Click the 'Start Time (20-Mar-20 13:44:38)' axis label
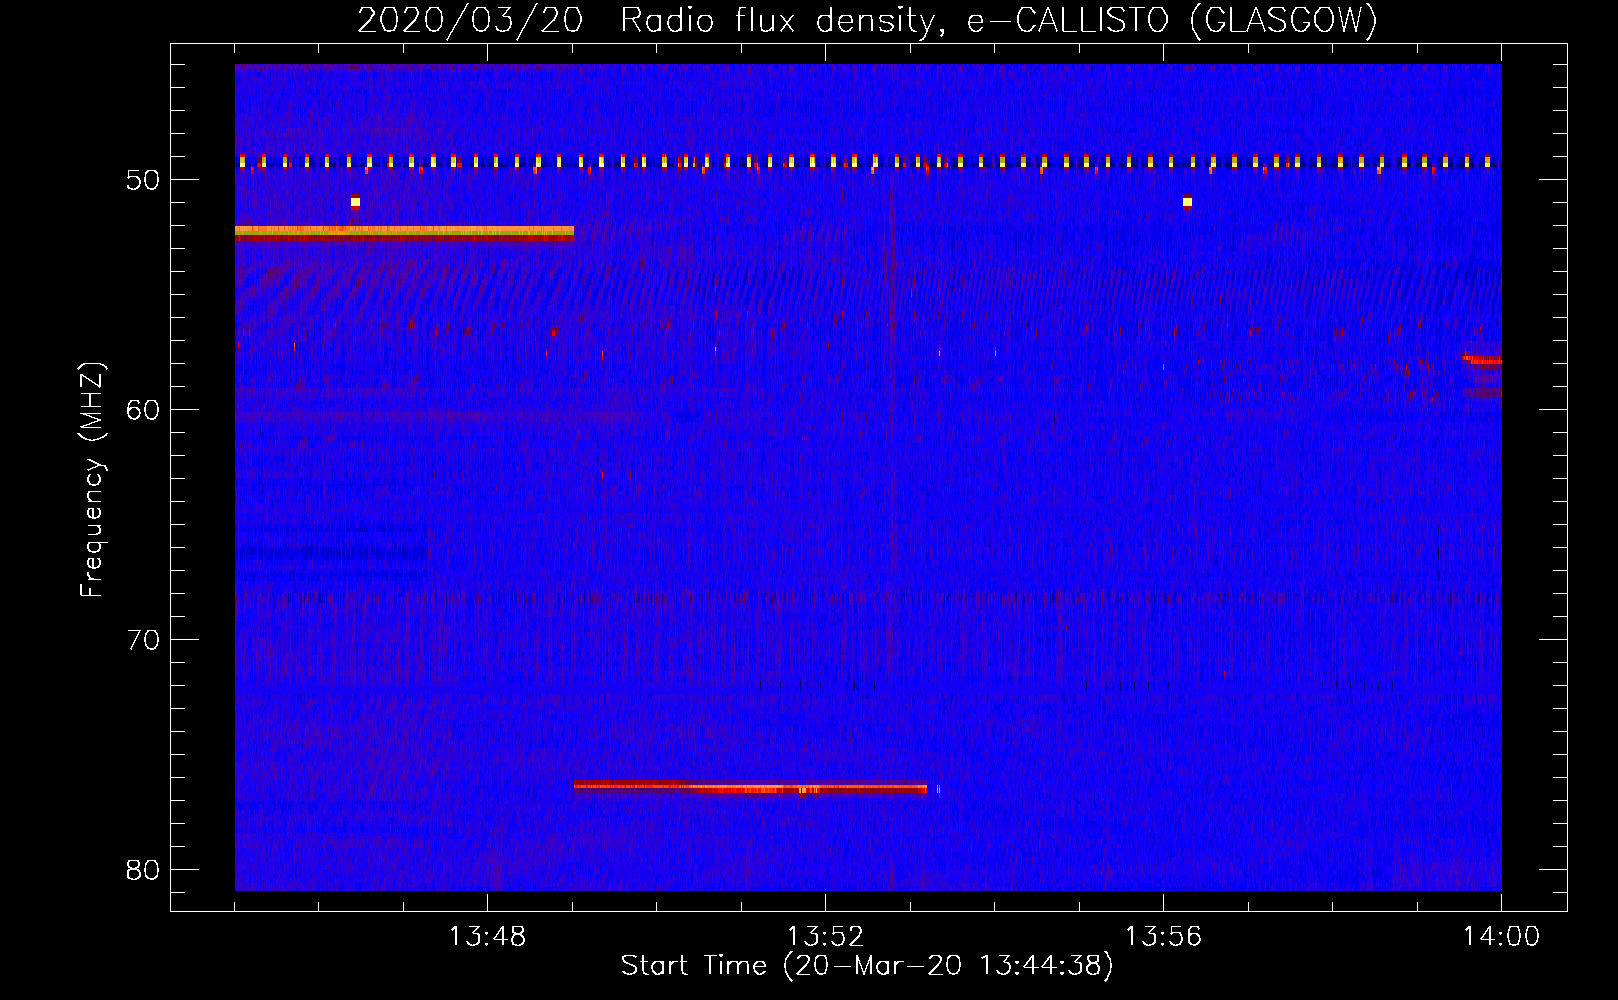 (867, 966)
